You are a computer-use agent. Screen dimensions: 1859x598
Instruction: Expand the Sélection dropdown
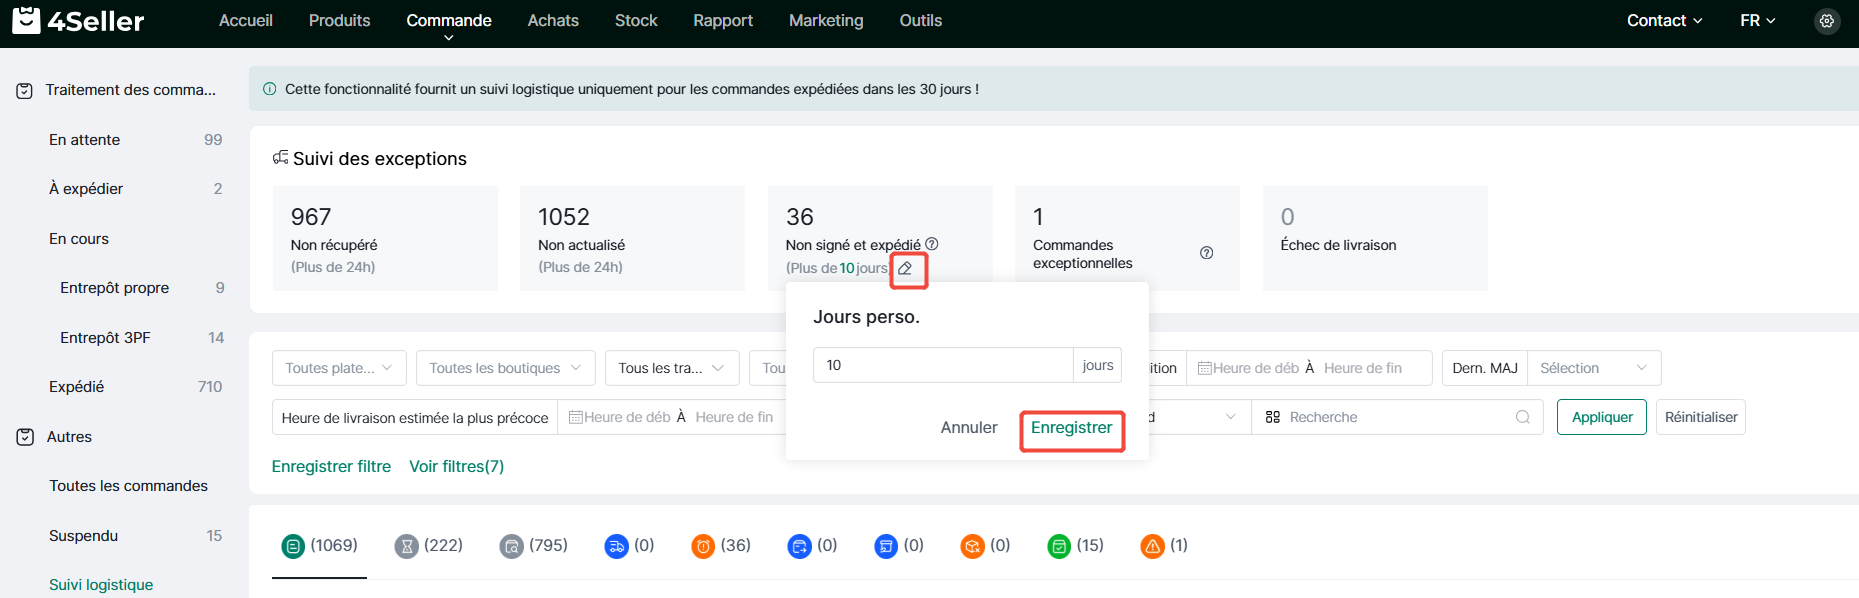tap(1594, 368)
